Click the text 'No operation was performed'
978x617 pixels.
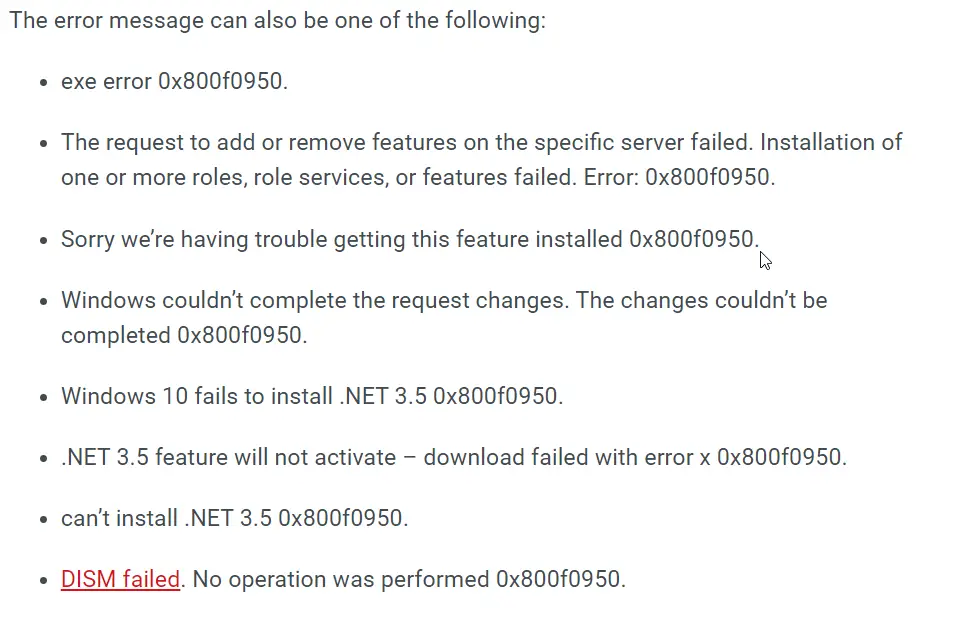341,580
